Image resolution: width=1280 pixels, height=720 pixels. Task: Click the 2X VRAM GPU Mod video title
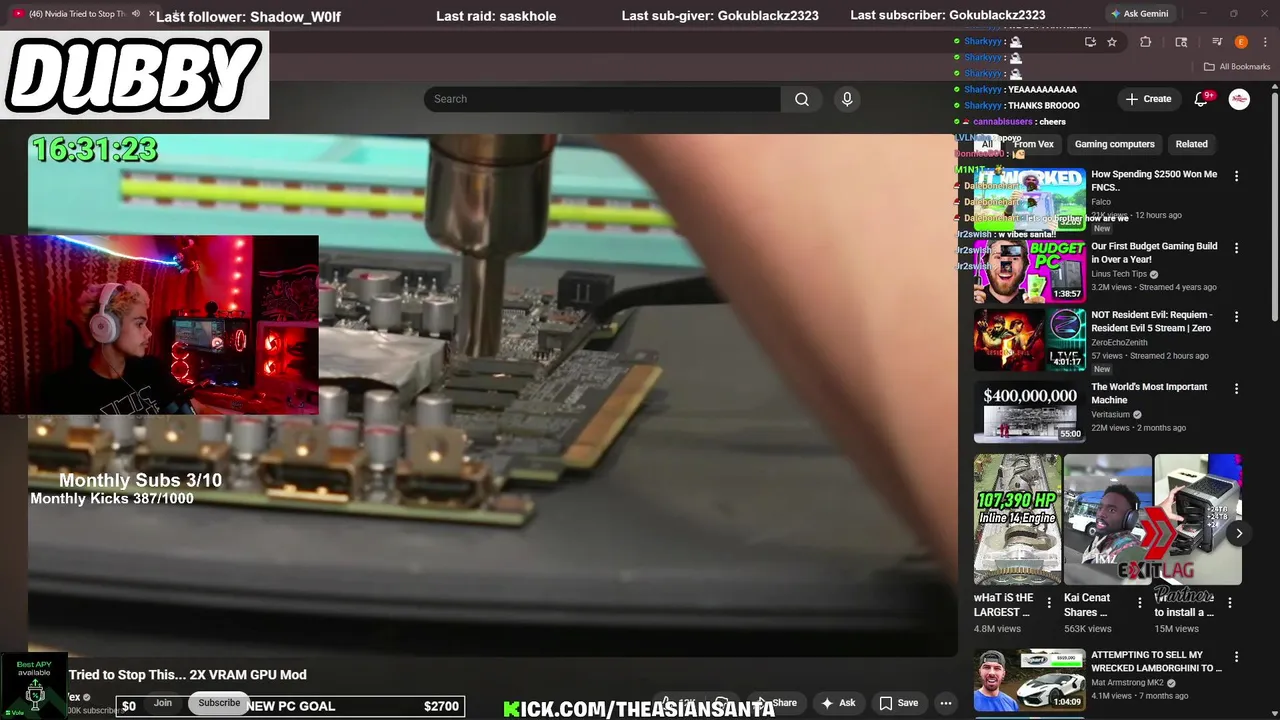(187, 675)
